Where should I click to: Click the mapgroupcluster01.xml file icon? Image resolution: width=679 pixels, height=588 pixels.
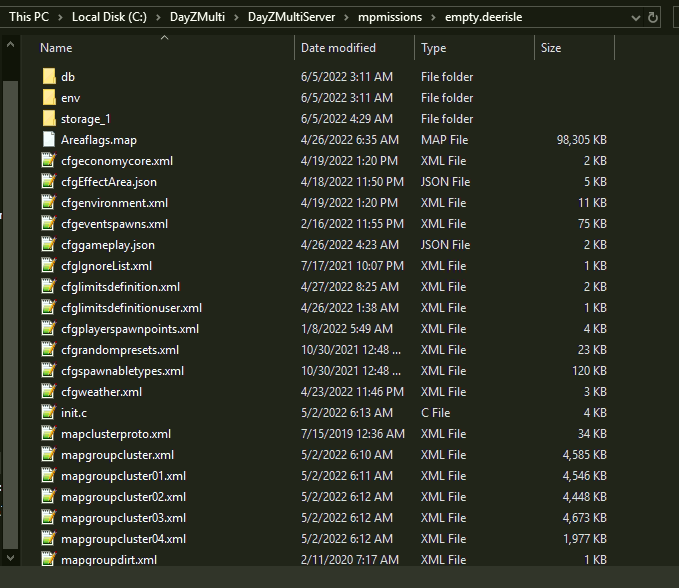pyautogui.click(x=49, y=475)
